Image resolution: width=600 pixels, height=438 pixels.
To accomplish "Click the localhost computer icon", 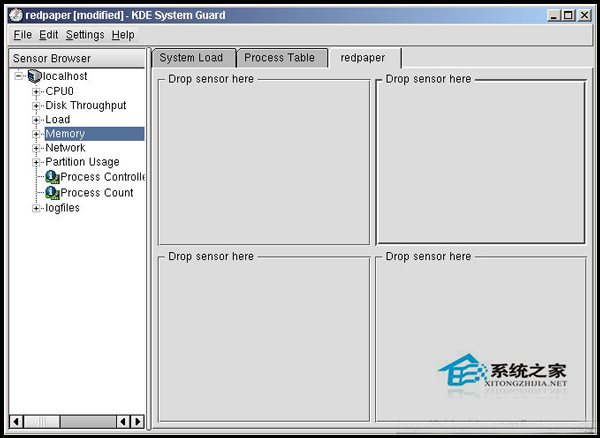I will coord(34,76).
